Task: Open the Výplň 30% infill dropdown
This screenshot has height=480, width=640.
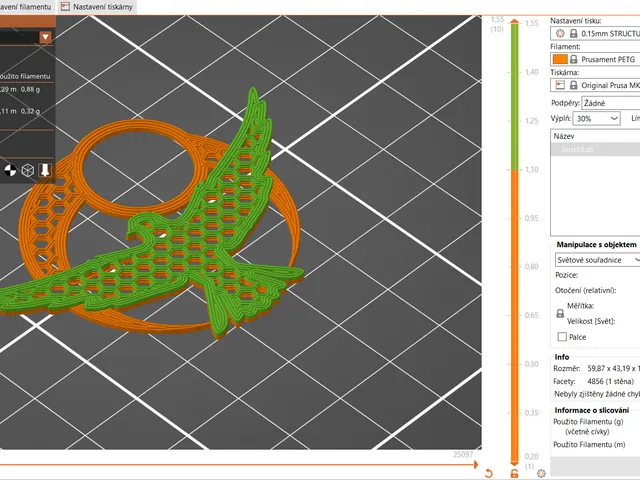Action: [596, 118]
